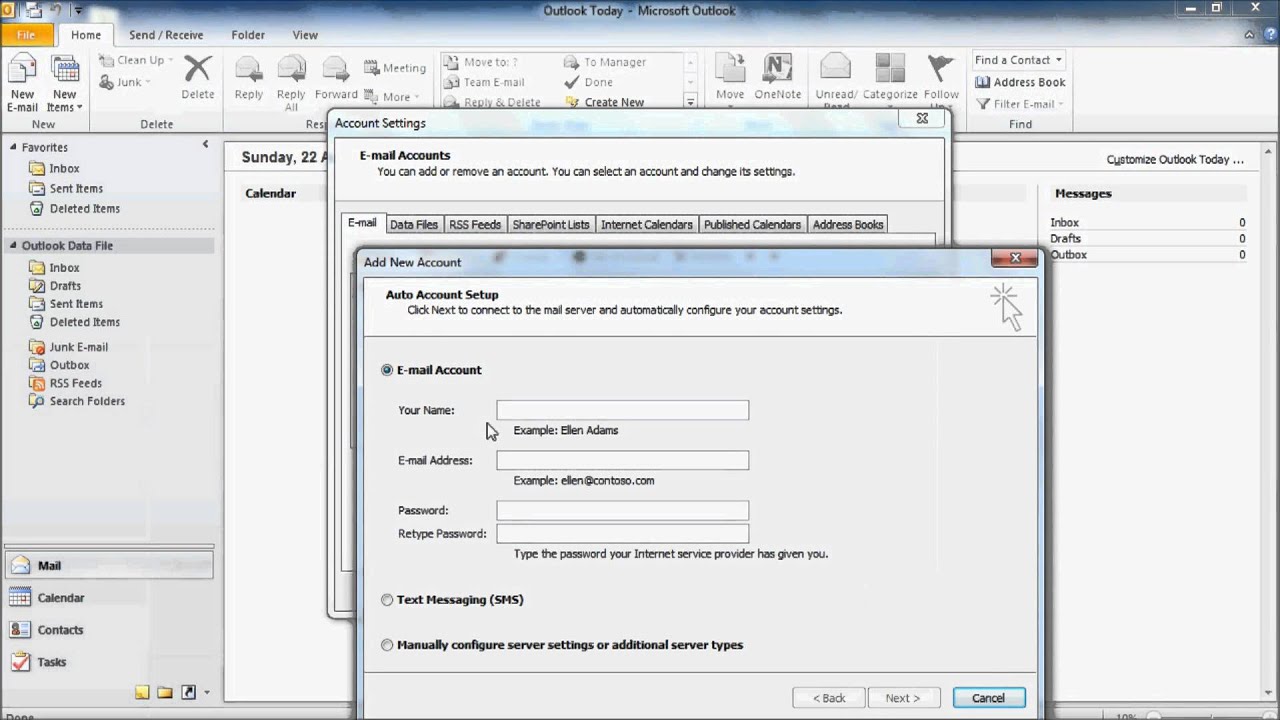Screen dimensions: 1280x720
Task: Open the Calendar navigation pane
Action: click(x=108, y=597)
